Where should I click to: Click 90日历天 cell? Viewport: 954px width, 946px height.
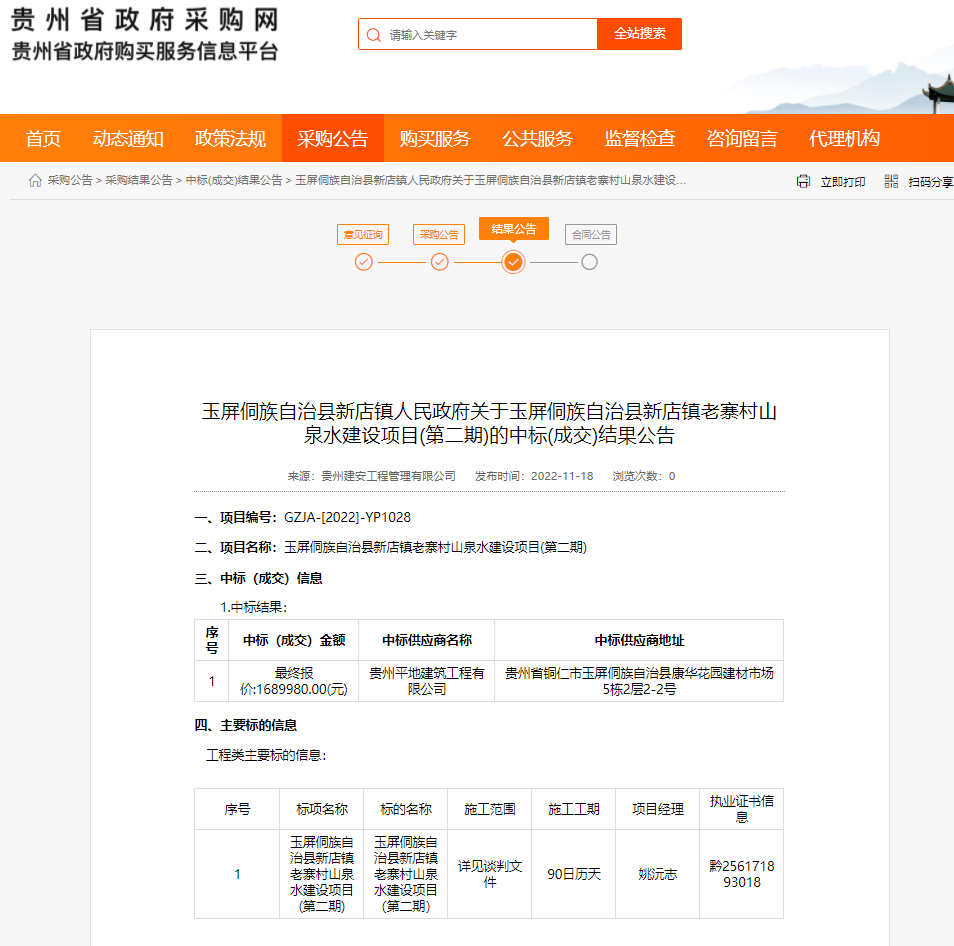574,874
